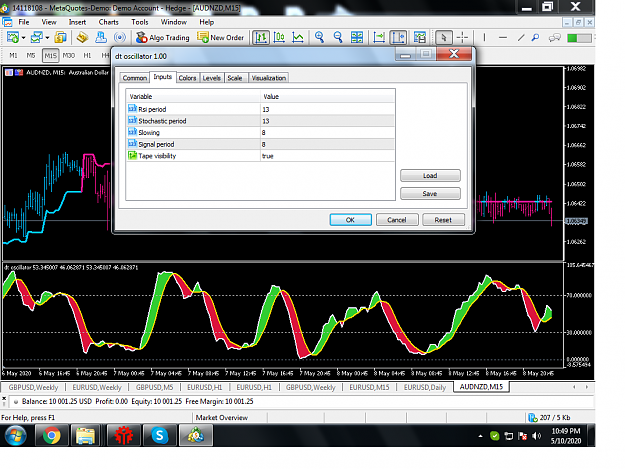This screenshot has width=625, height=469.
Task: Select the Rsi period value cell
Action: (327, 109)
